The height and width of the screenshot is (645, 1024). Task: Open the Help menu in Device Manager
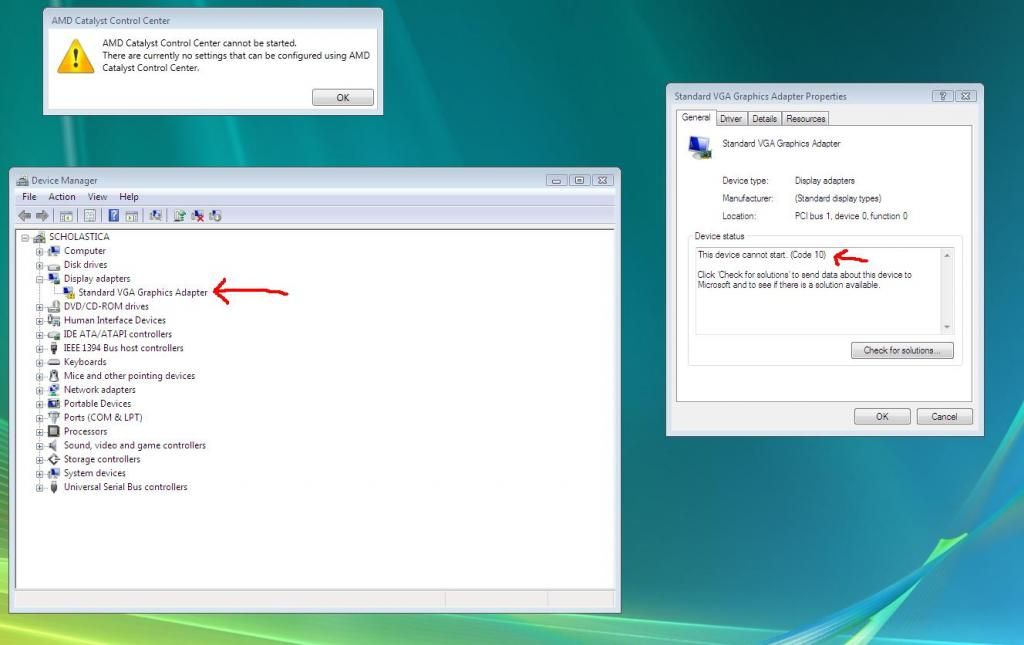pyautogui.click(x=129, y=197)
